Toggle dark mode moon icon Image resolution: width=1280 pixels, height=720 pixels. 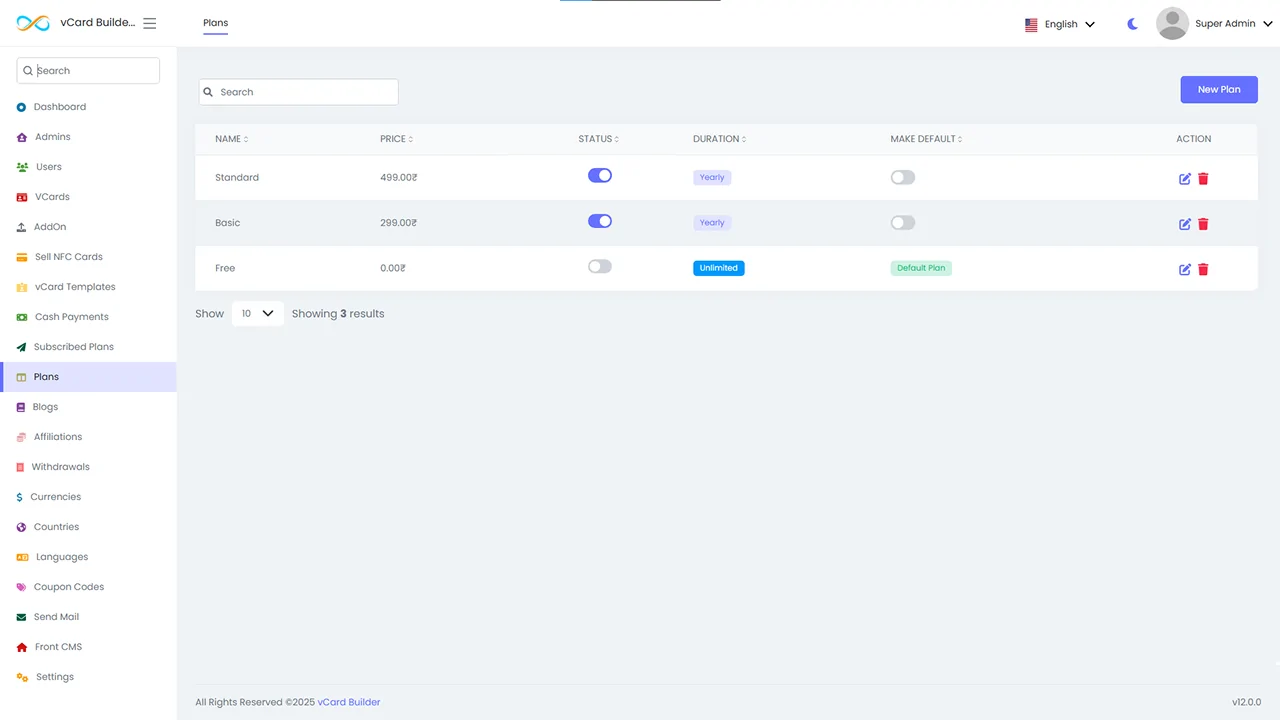click(x=1132, y=24)
